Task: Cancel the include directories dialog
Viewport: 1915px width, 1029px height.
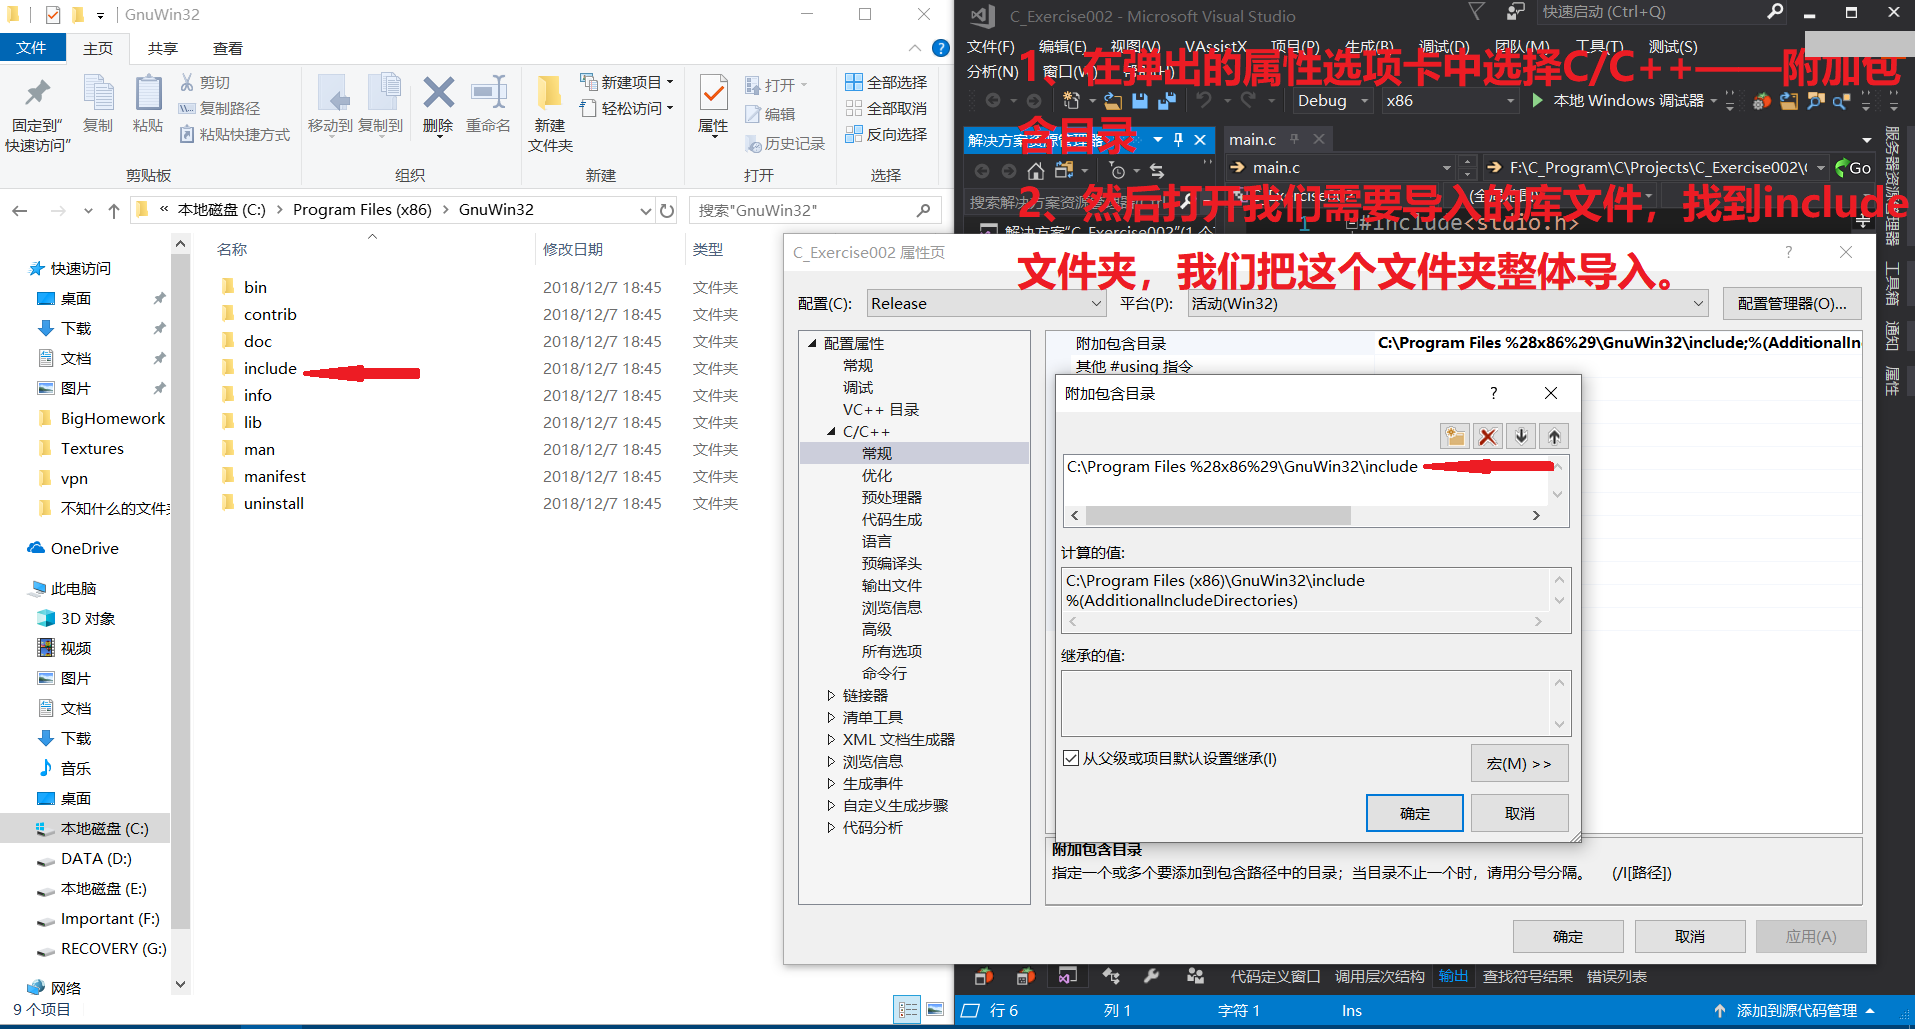Action: [1520, 813]
